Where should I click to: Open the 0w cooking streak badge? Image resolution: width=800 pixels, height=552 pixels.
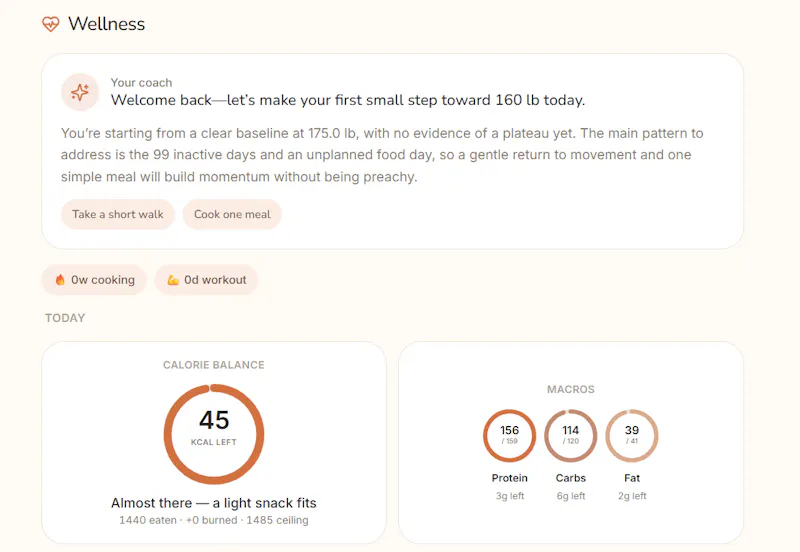(94, 280)
